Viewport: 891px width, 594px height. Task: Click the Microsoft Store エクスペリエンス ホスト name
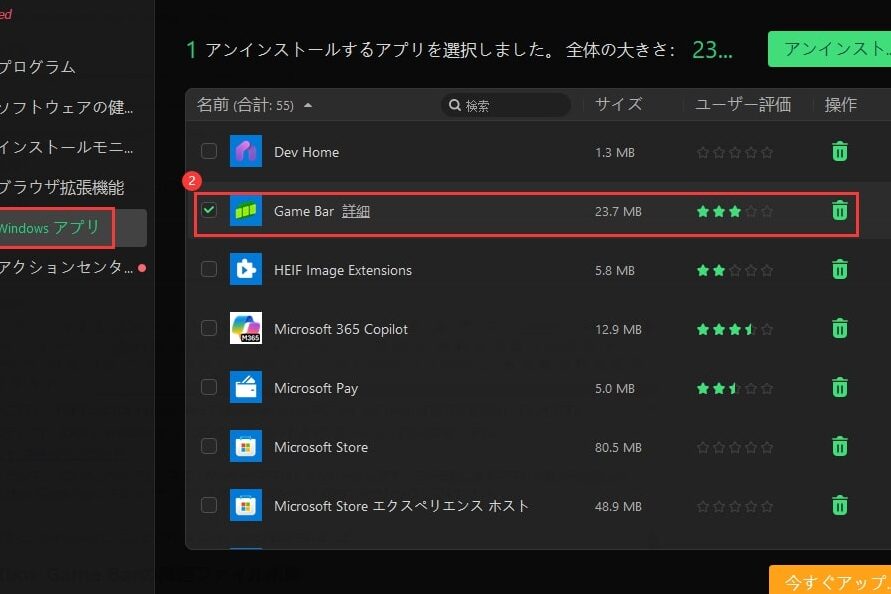click(x=401, y=506)
